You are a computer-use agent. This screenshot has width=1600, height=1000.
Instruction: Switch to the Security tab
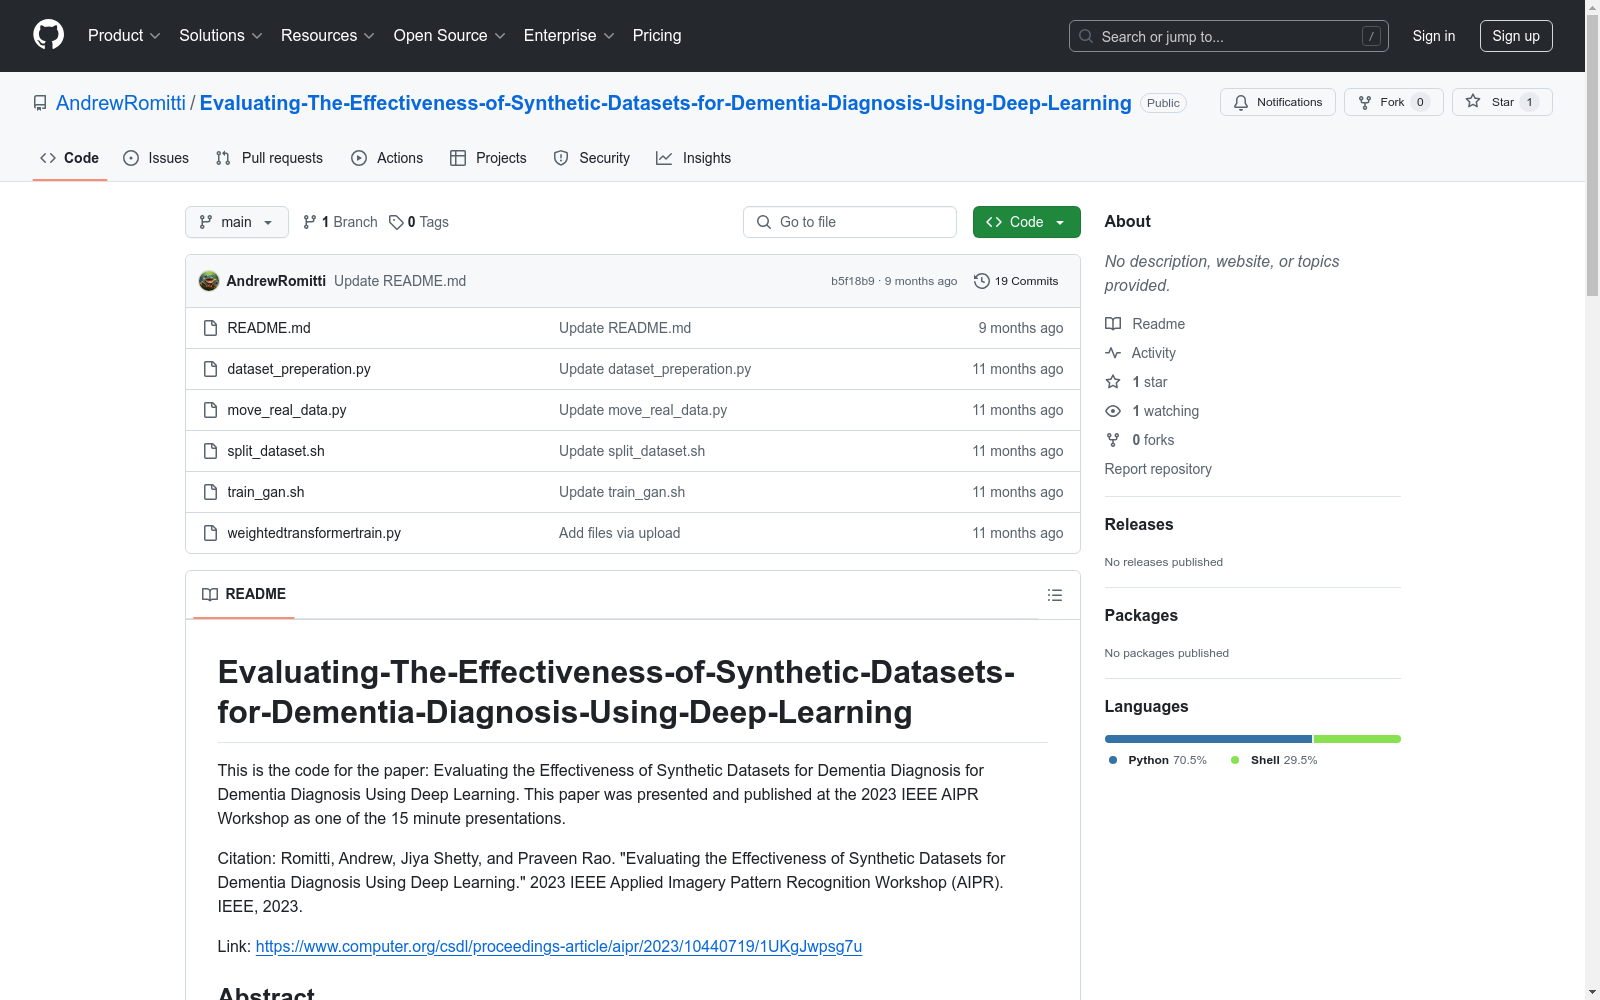click(592, 158)
